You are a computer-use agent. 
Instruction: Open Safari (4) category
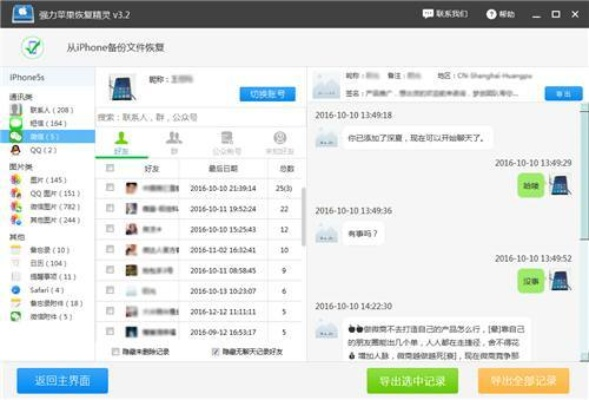point(37,290)
